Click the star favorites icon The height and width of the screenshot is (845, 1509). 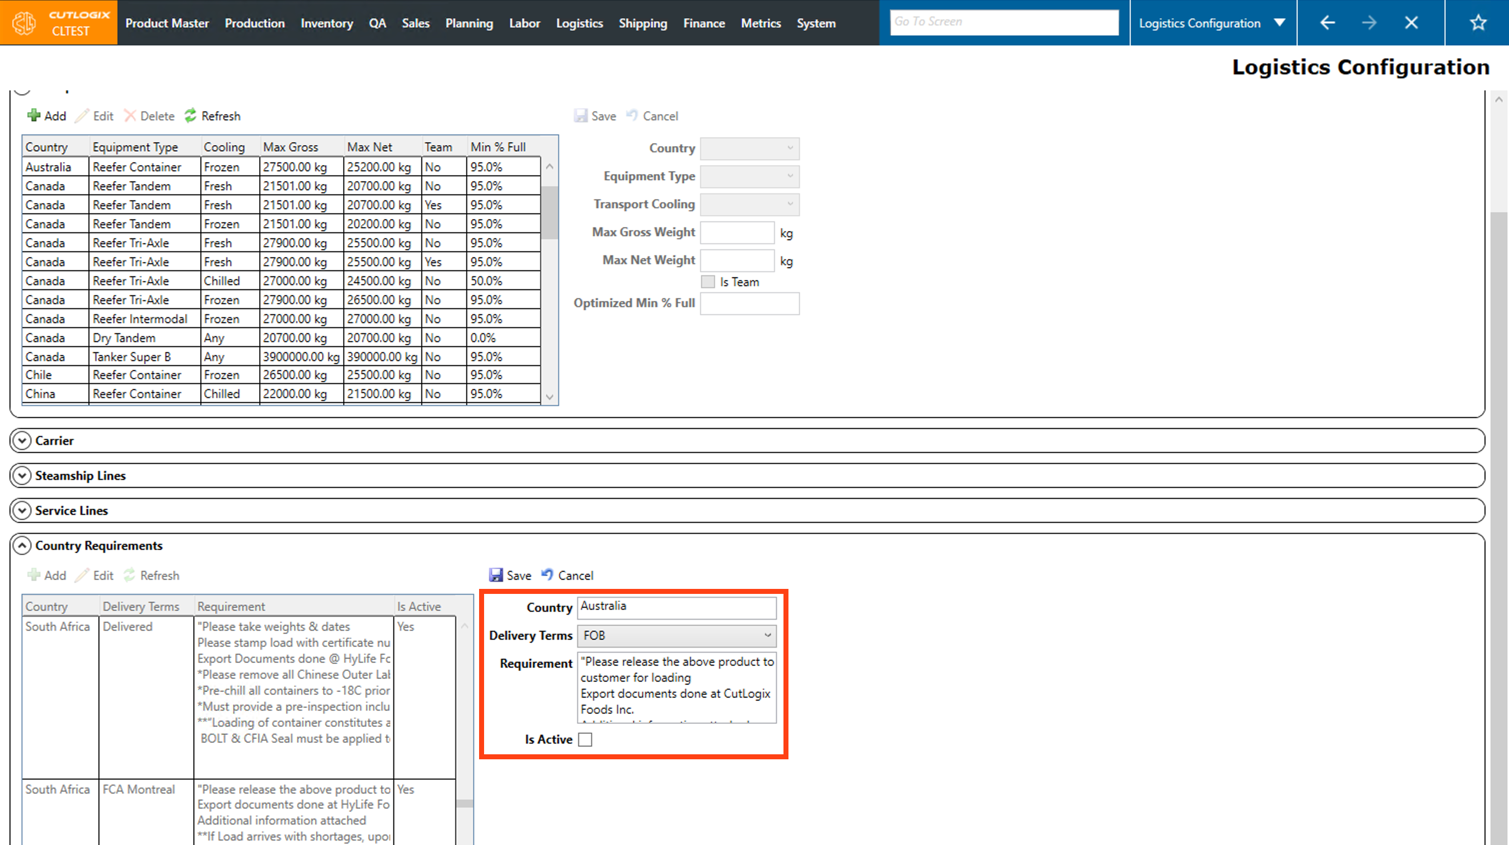tap(1477, 23)
